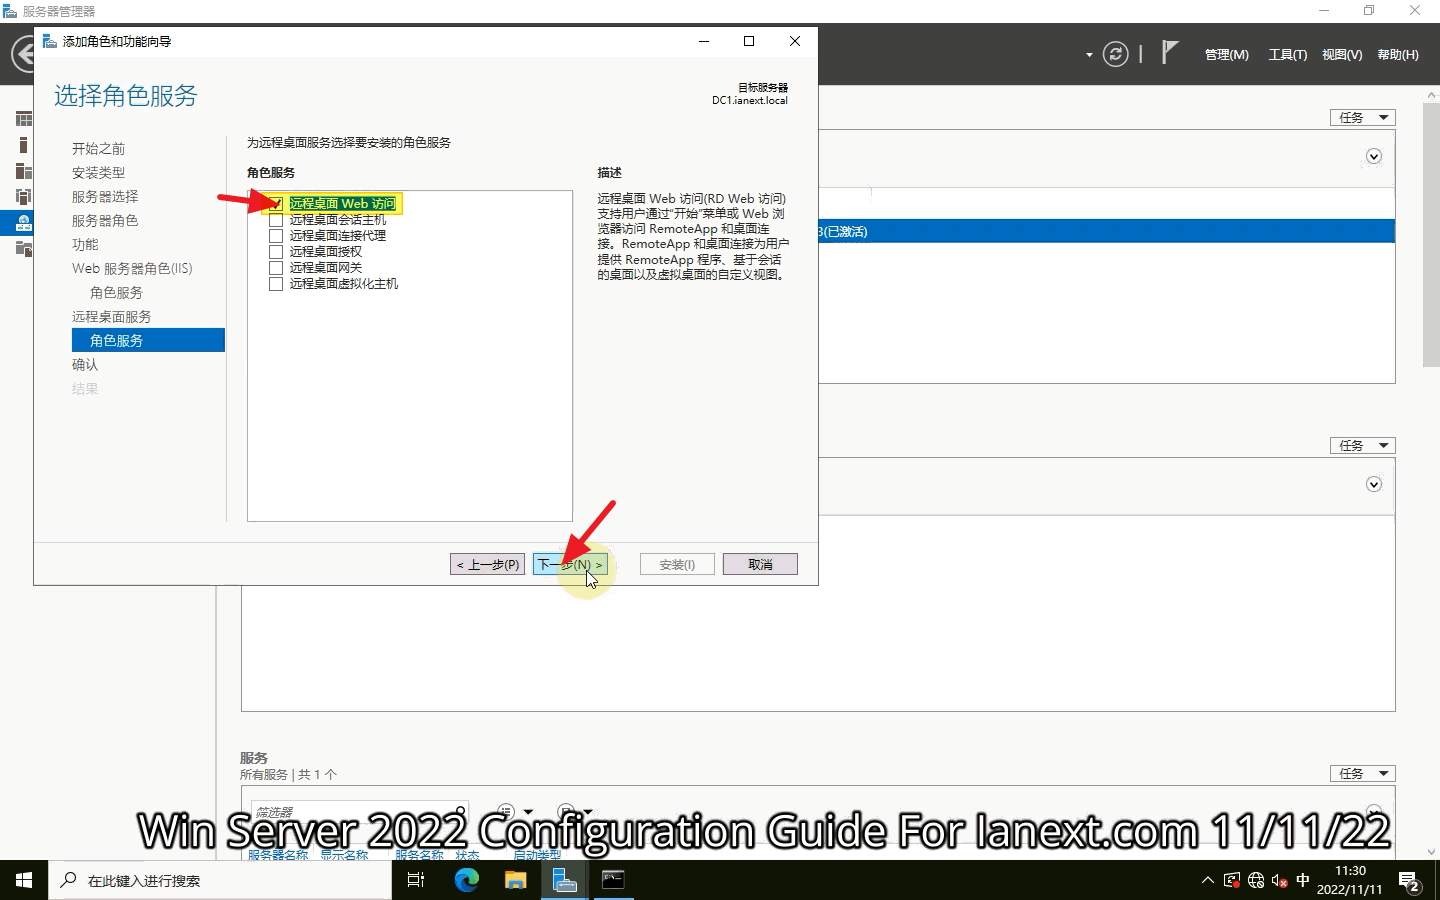The height and width of the screenshot is (900, 1440).
Task: Switch to Server Manager taskbar icon
Action: coord(564,880)
